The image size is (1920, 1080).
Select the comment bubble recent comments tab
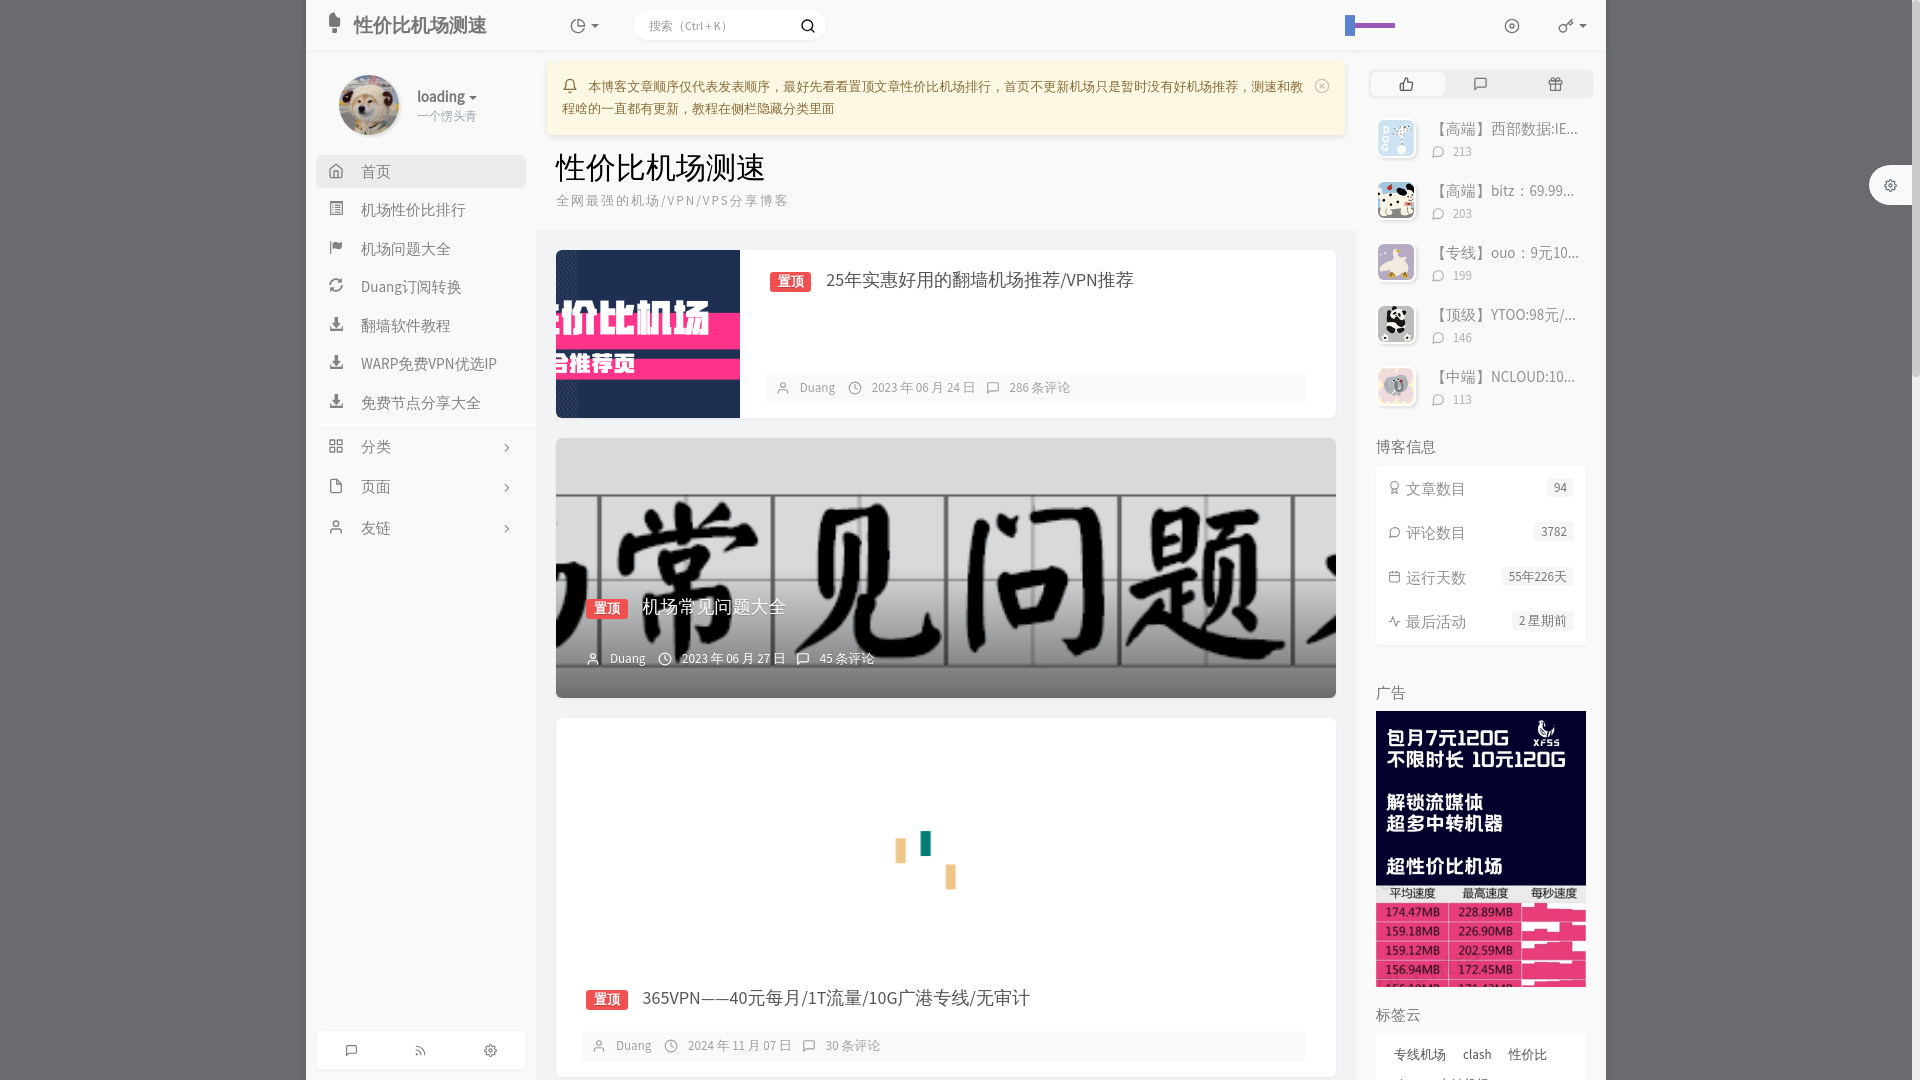point(1481,84)
